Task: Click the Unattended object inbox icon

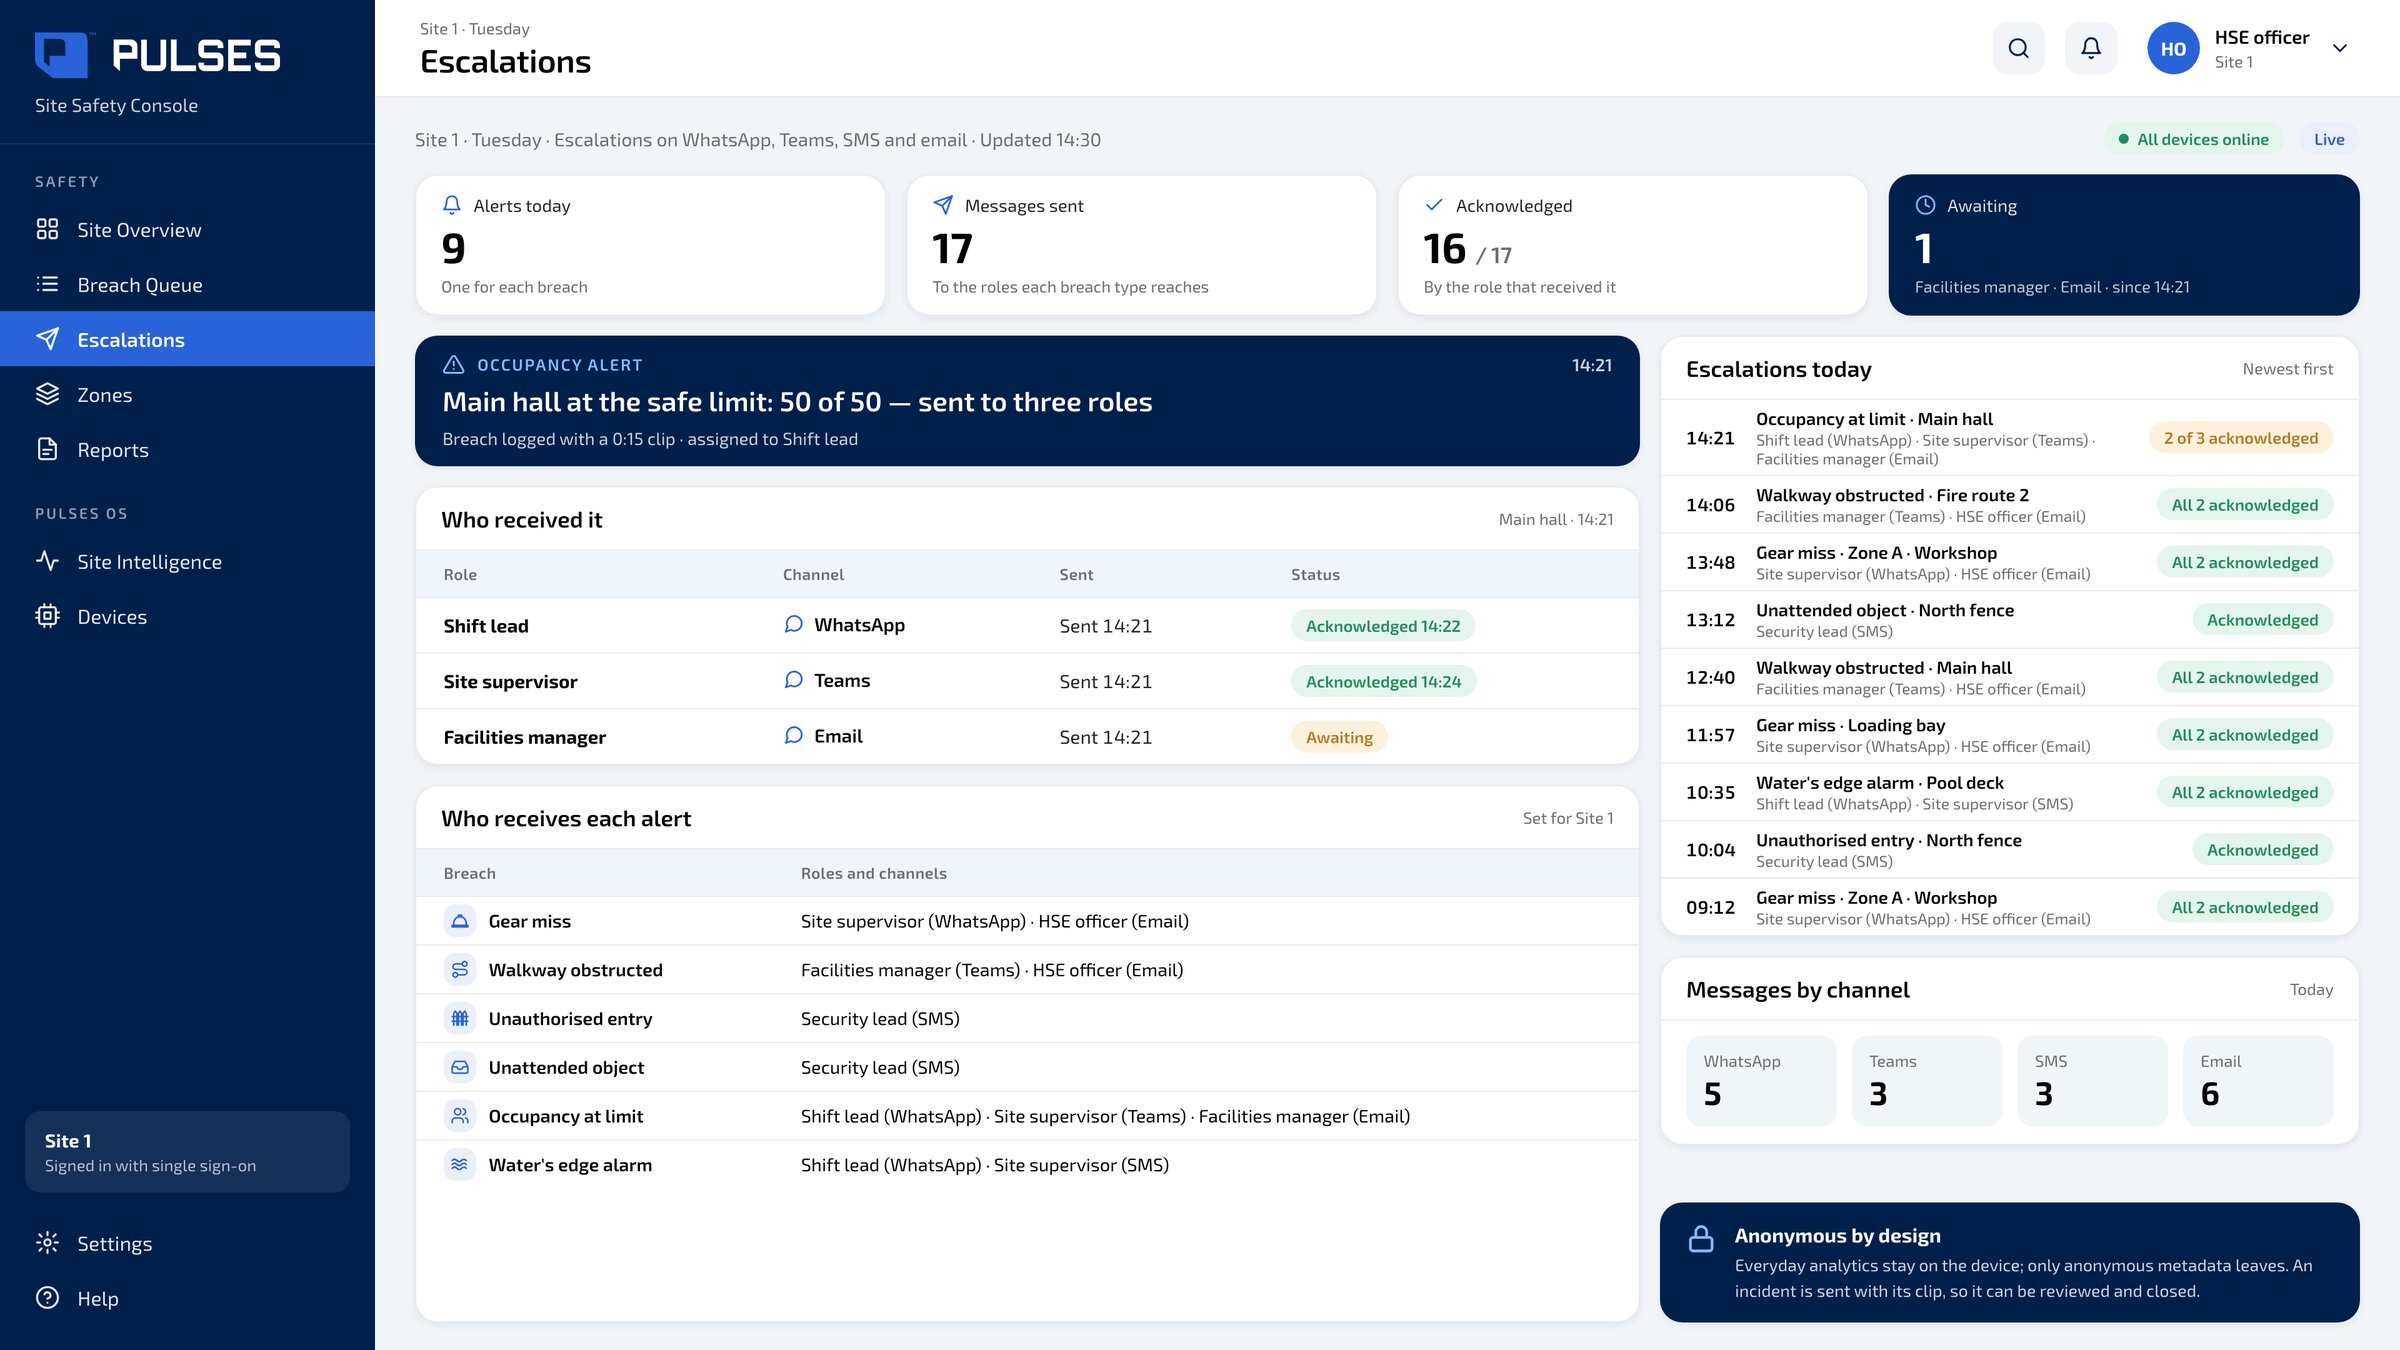Action: (459, 1067)
